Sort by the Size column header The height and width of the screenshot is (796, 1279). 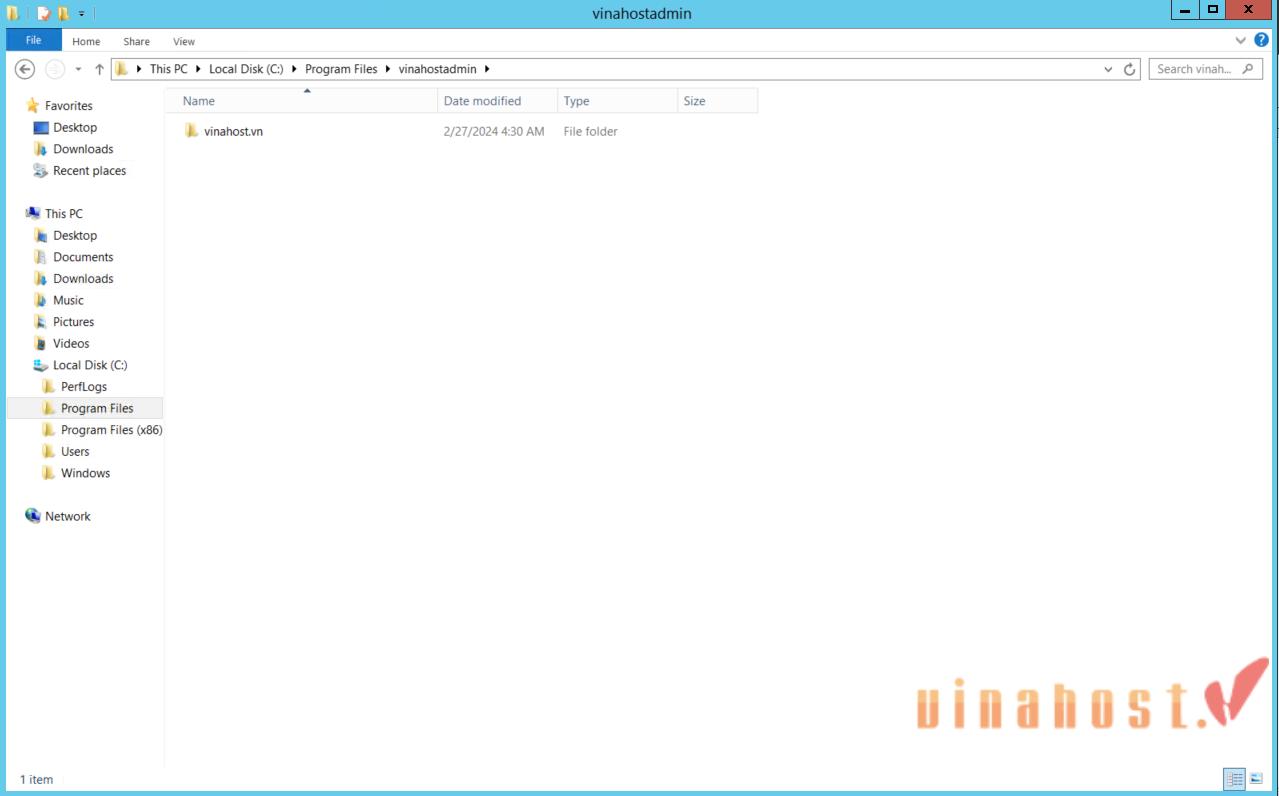coord(717,101)
